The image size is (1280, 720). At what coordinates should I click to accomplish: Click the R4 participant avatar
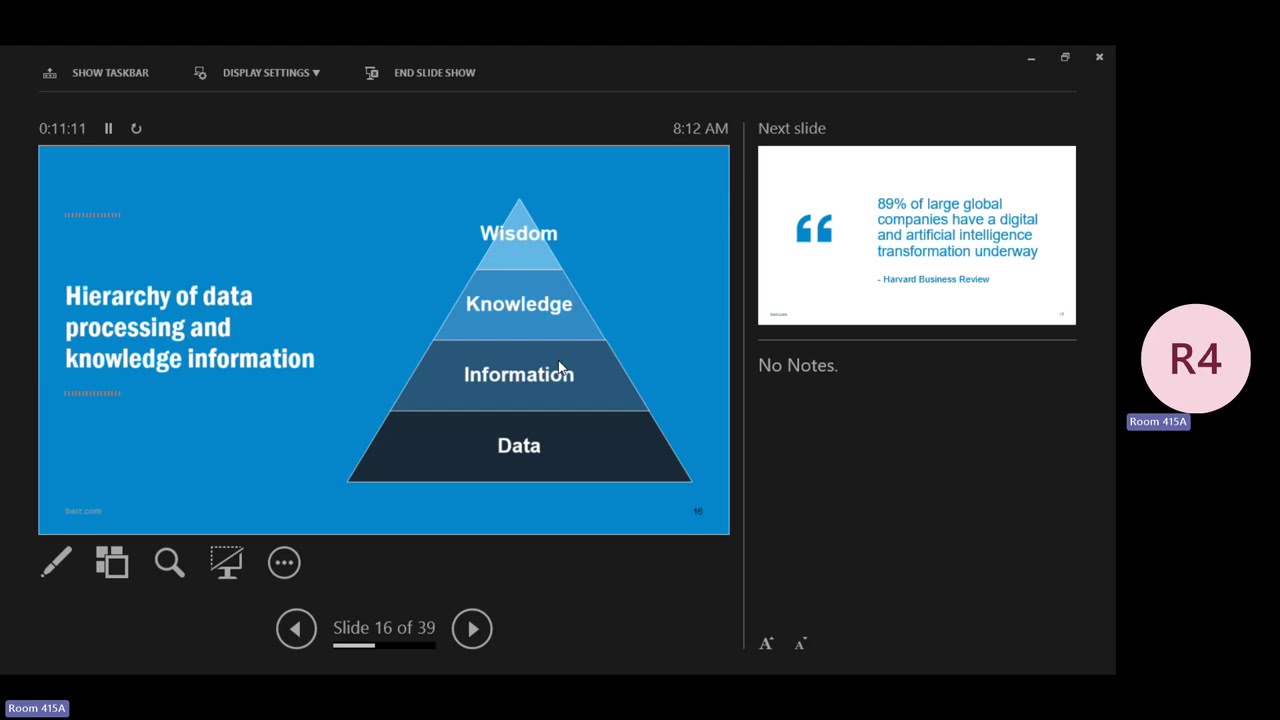pos(1196,359)
